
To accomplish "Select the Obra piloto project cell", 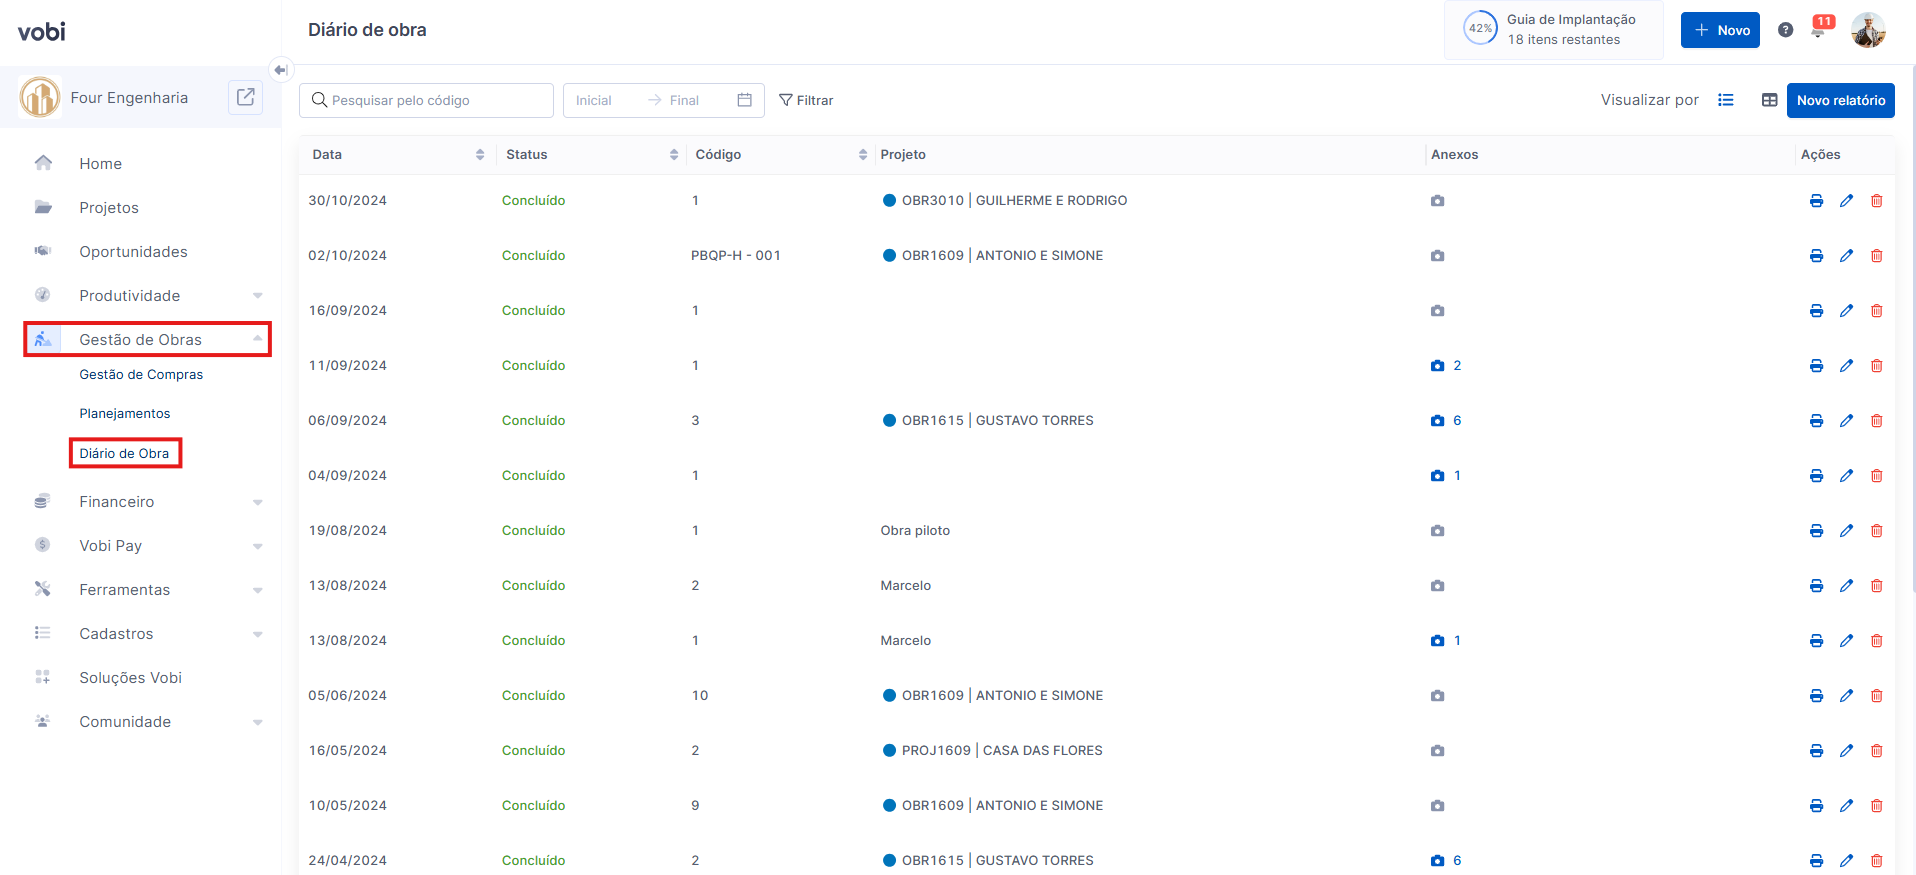I will click(915, 531).
